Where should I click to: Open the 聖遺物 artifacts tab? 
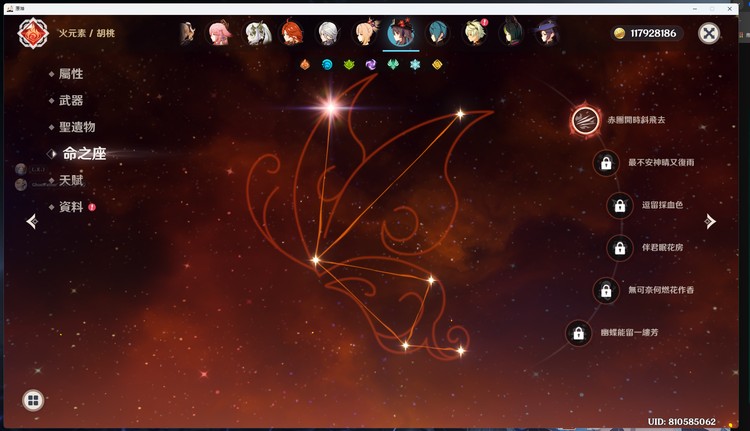point(76,127)
